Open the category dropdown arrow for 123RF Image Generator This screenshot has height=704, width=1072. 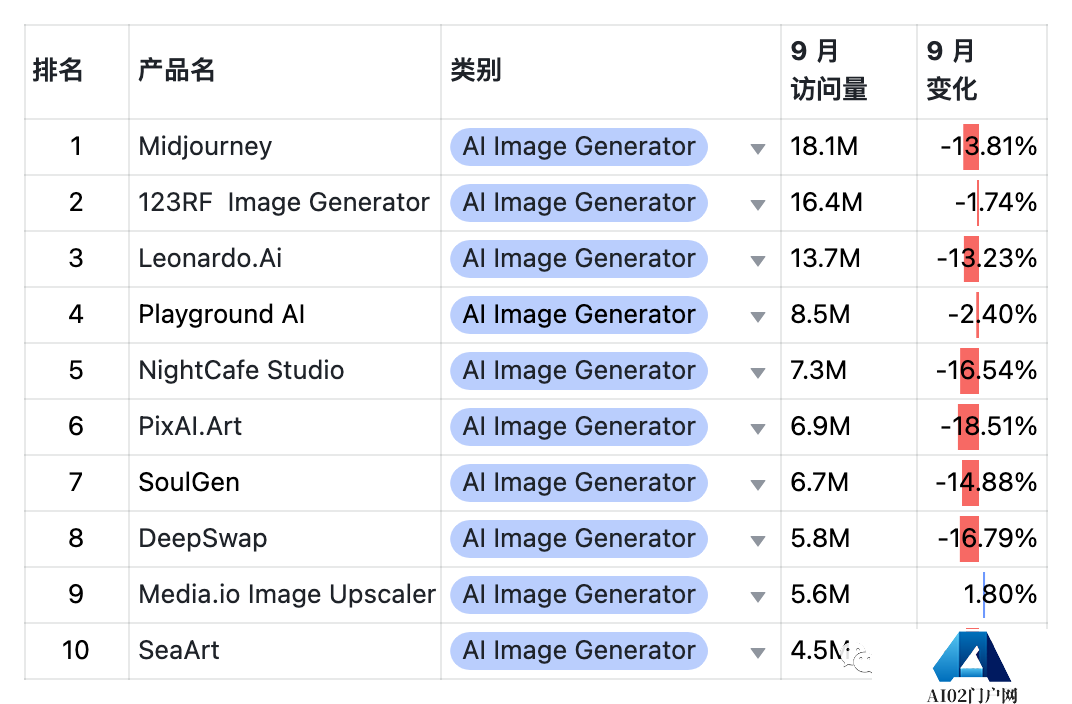(757, 204)
